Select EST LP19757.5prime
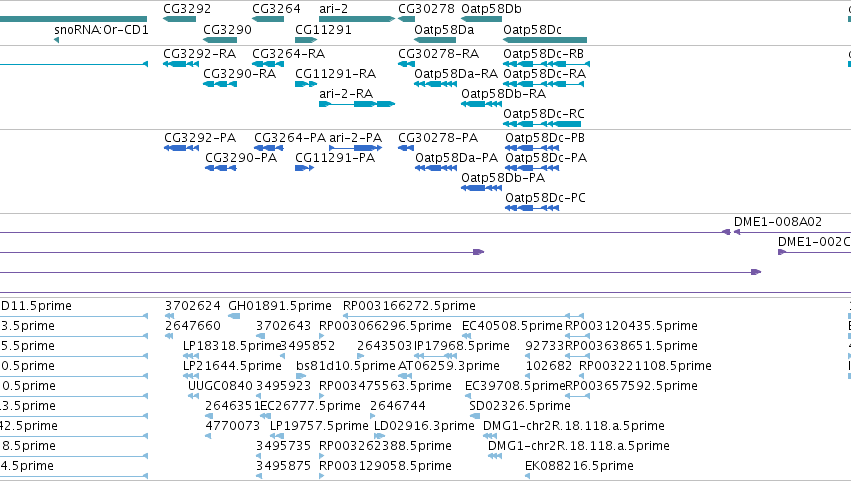851x481 pixels. coord(277,436)
